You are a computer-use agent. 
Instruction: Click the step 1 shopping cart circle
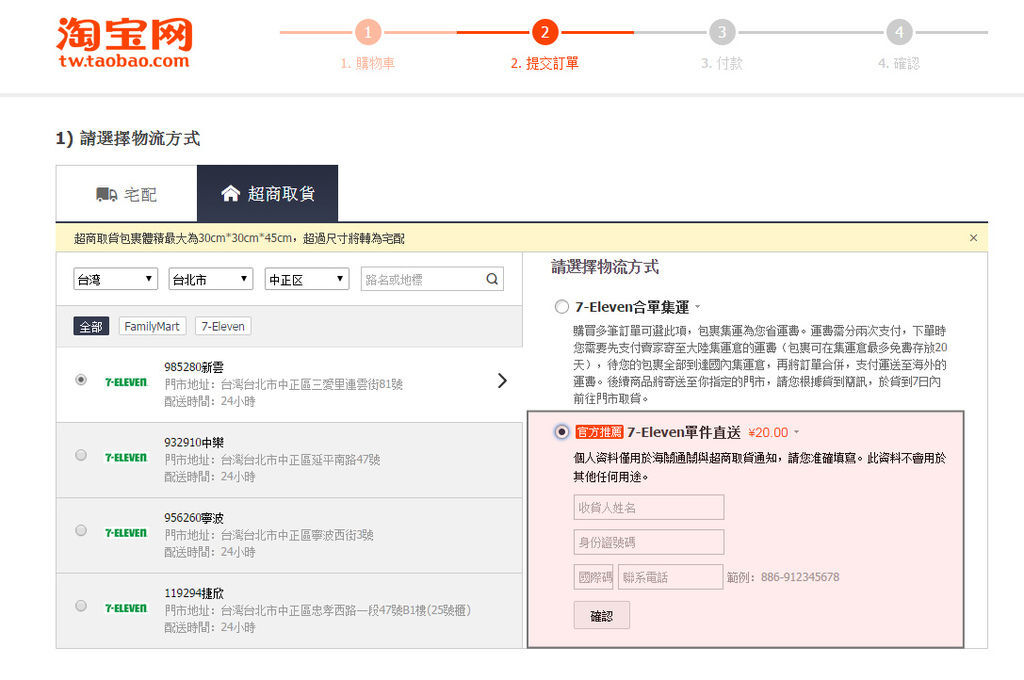tap(368, 32)
